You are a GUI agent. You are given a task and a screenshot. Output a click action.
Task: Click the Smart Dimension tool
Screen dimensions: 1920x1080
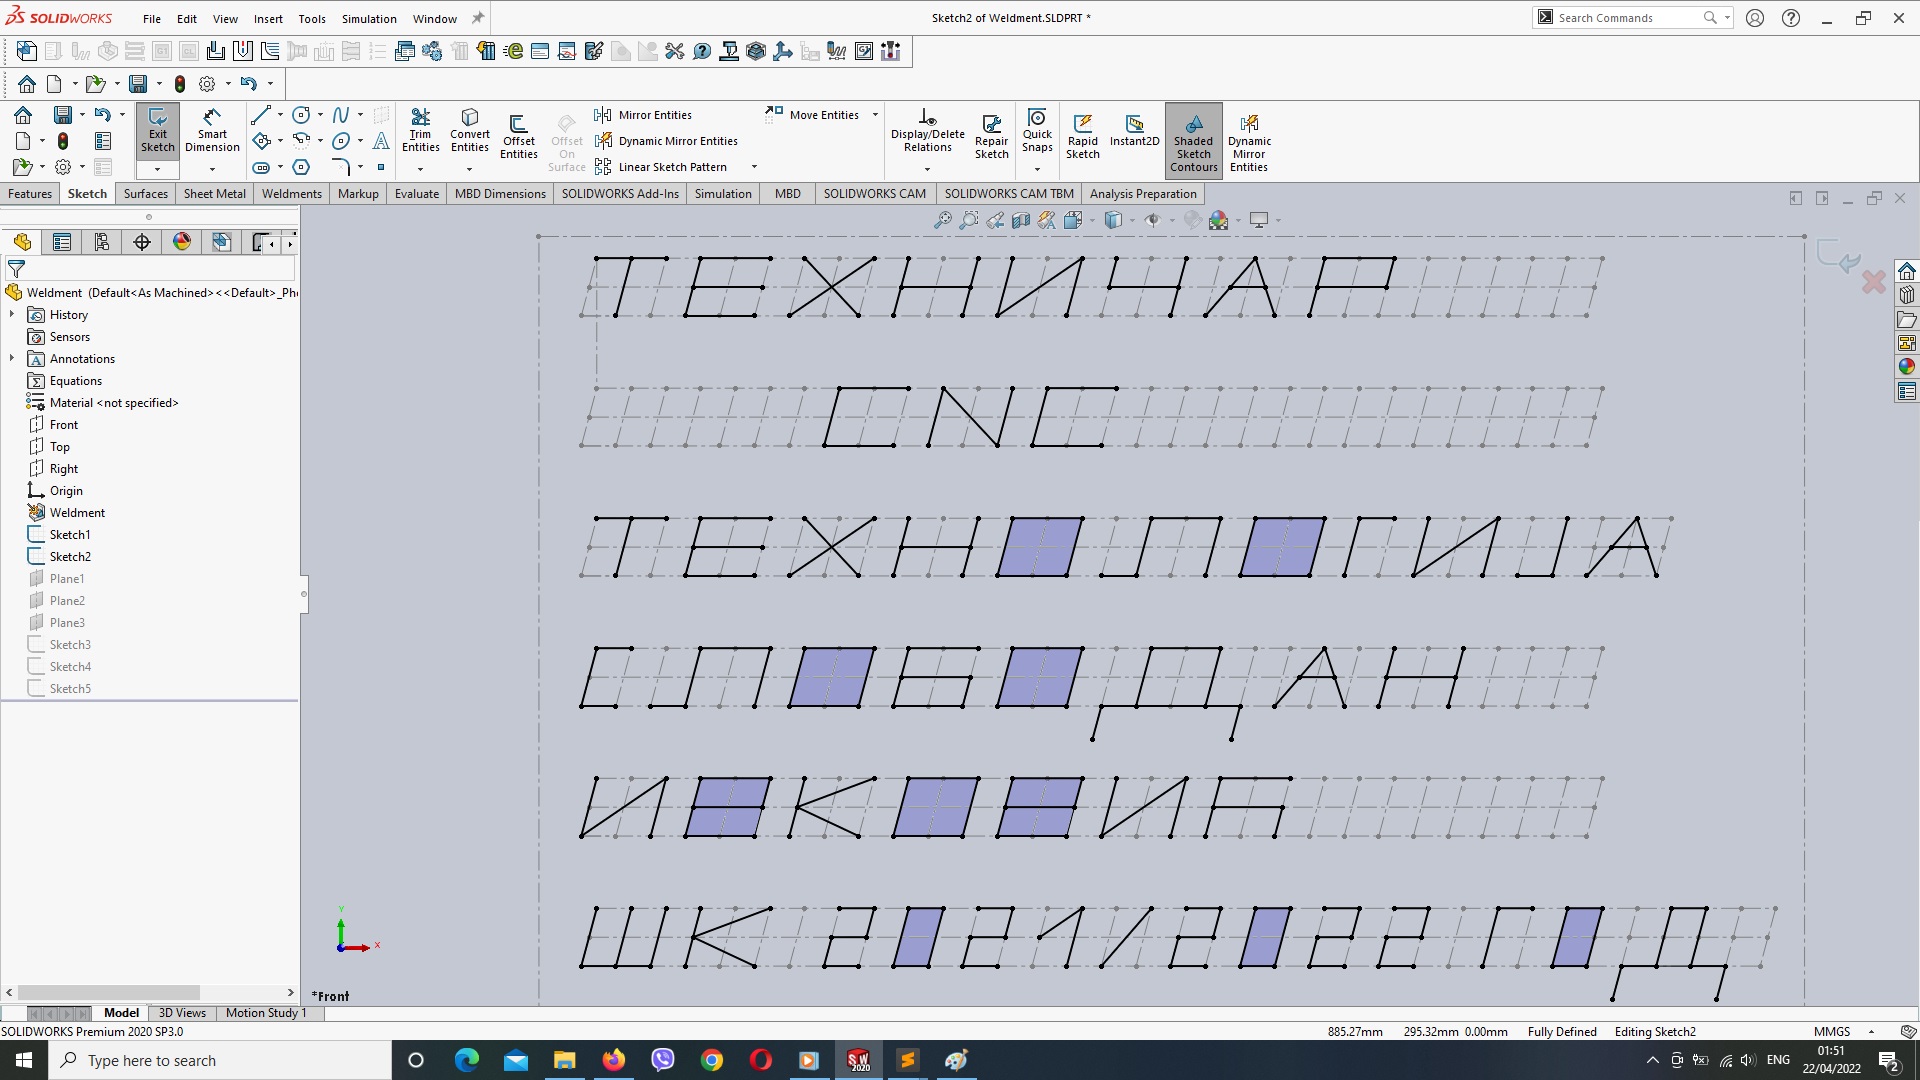tap(210, 132)
